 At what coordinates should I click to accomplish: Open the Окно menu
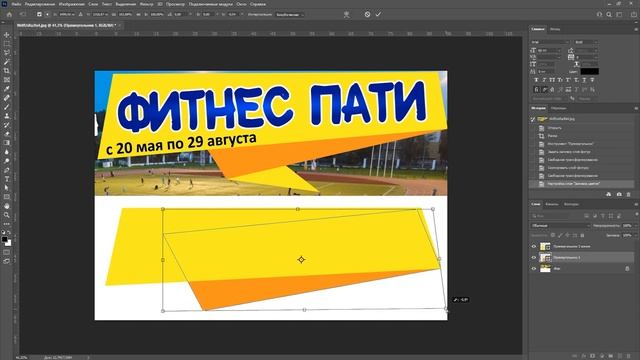[241, 4]
